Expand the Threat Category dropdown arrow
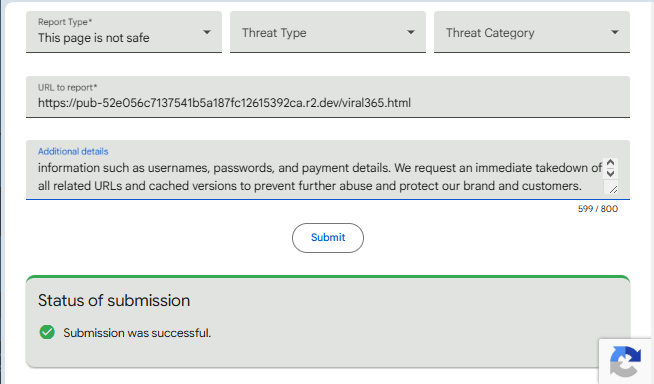The height and width of the screenshot is (384, 654). [615, 32]
